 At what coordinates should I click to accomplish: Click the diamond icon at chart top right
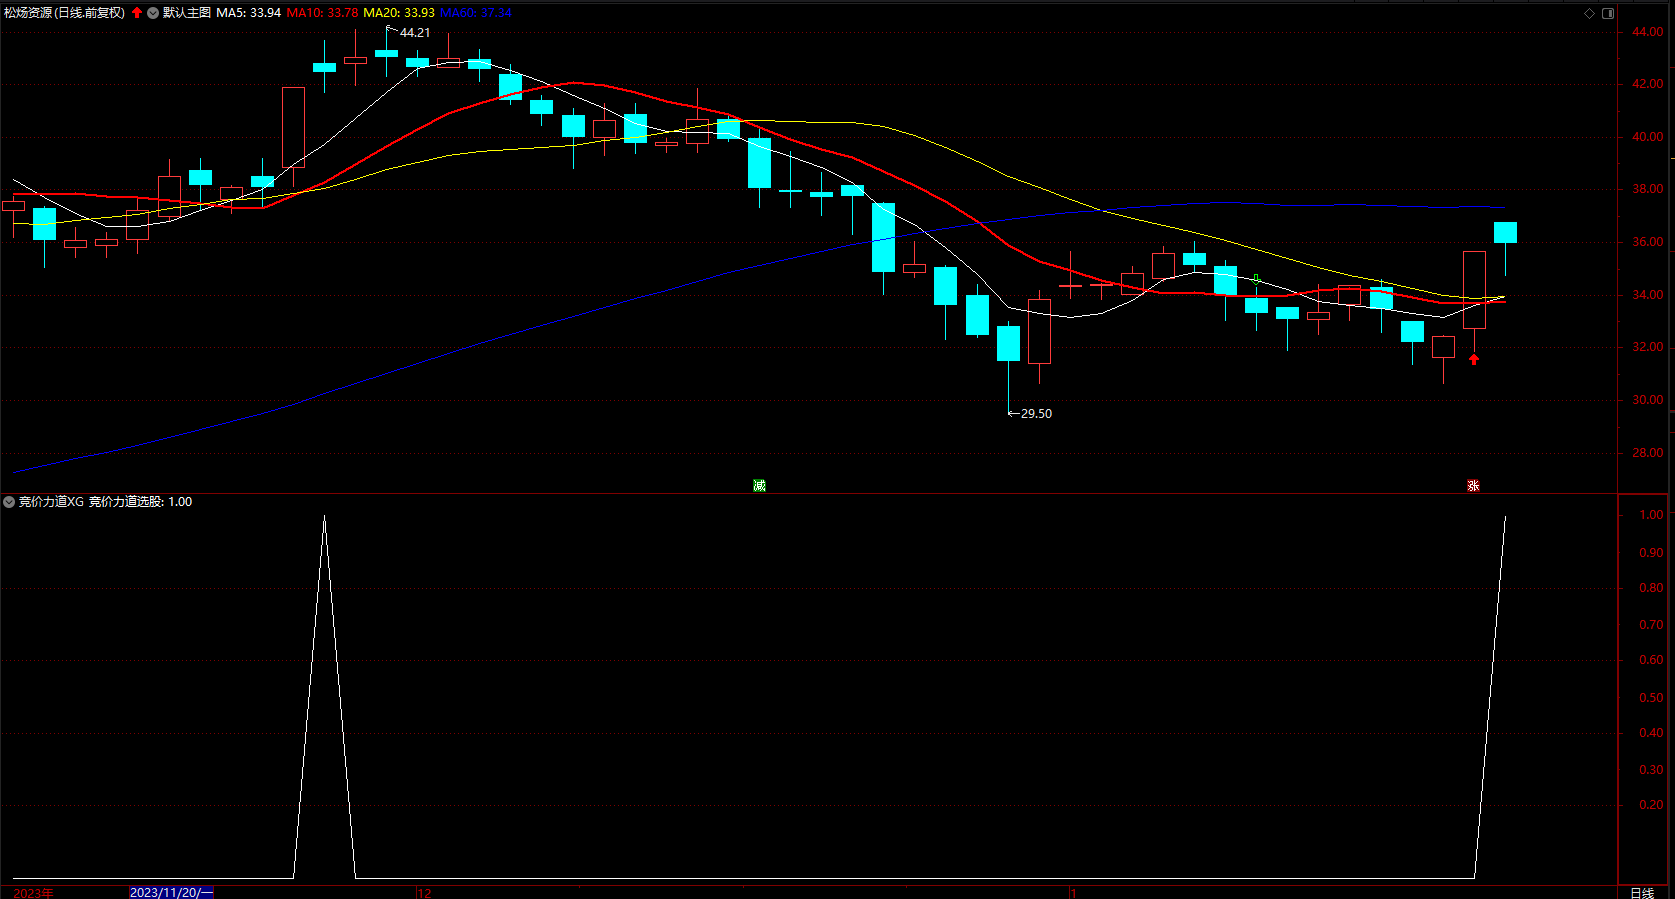(x=1589, y=13)
